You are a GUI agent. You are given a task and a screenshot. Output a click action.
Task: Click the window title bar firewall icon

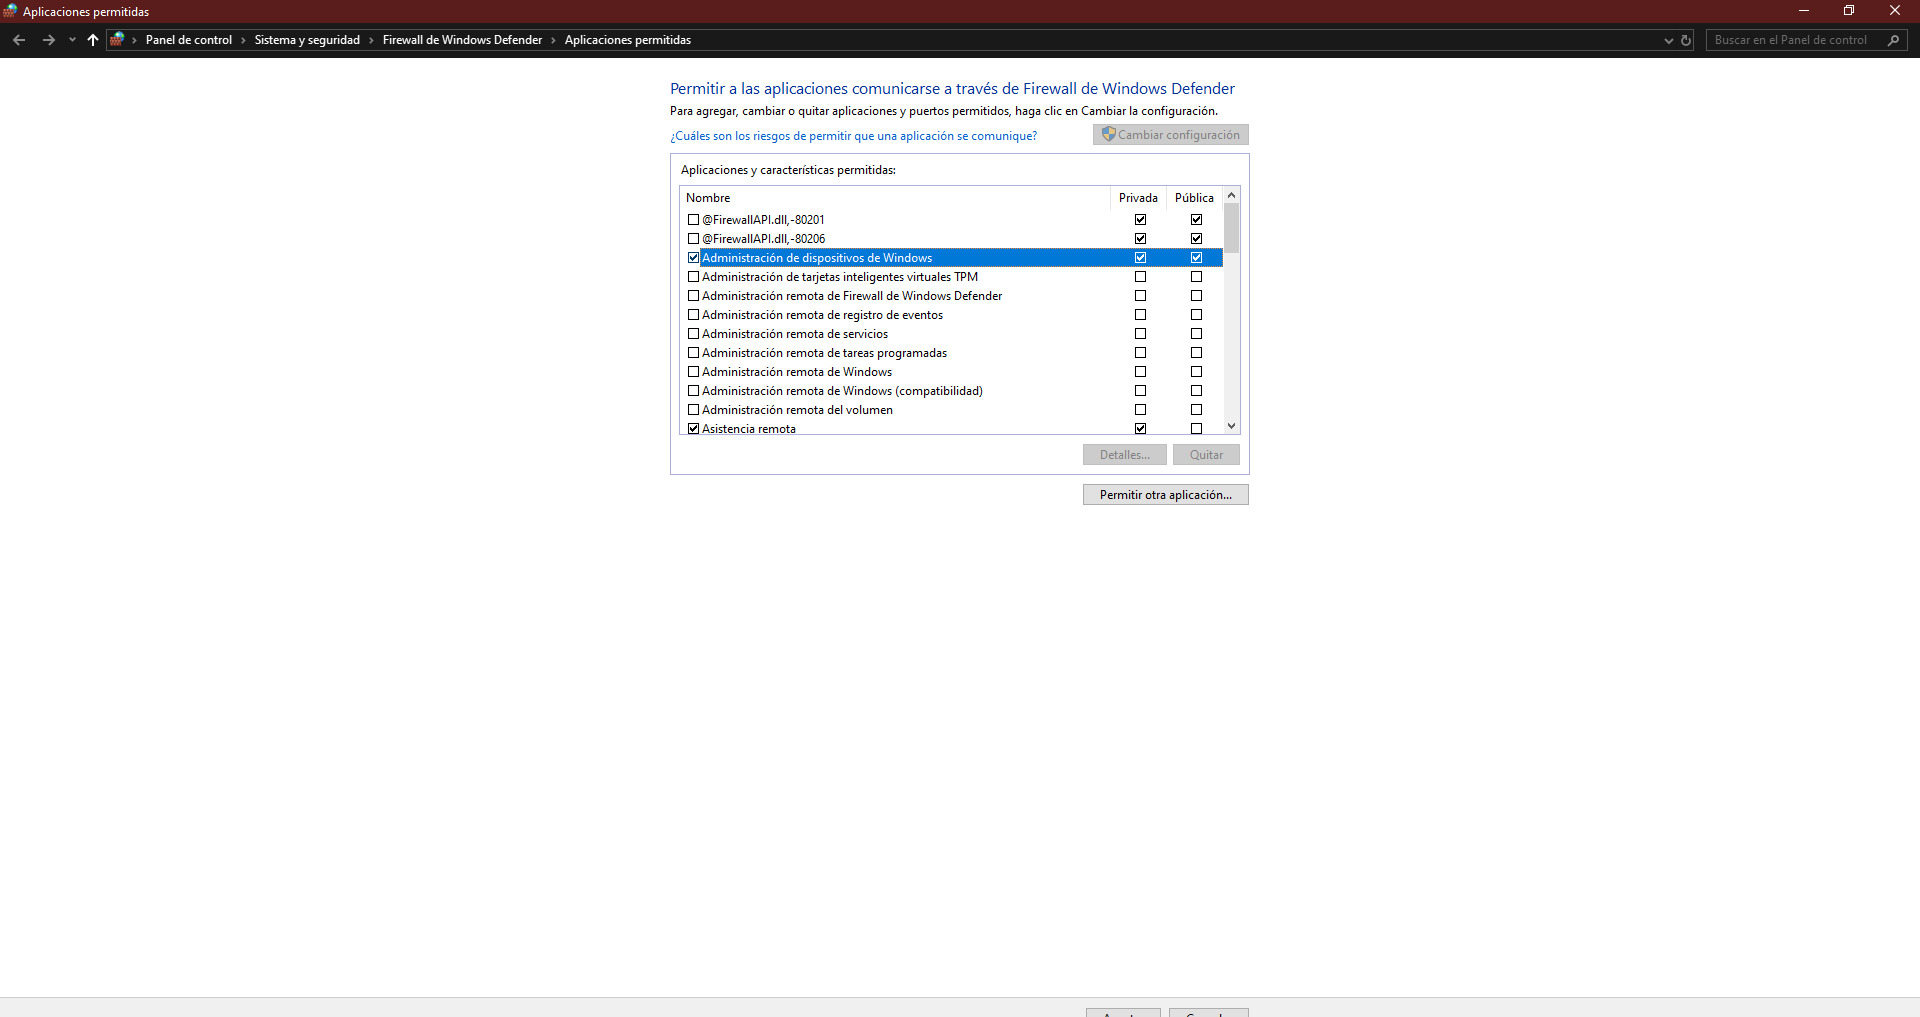click(10, 12)
